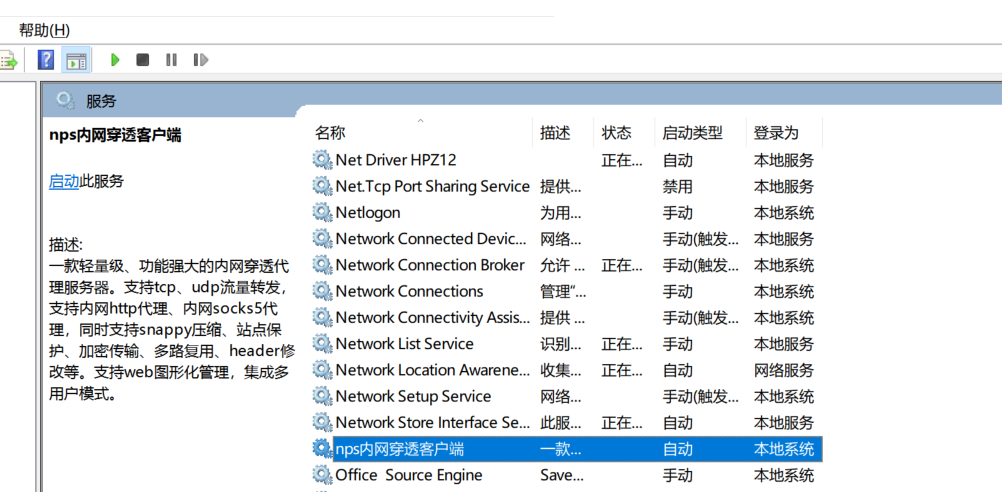The height and width of the screenshot is (492, 1002).
Task: Sort by the 登录为 column header
Action: (x=776, y=133)
